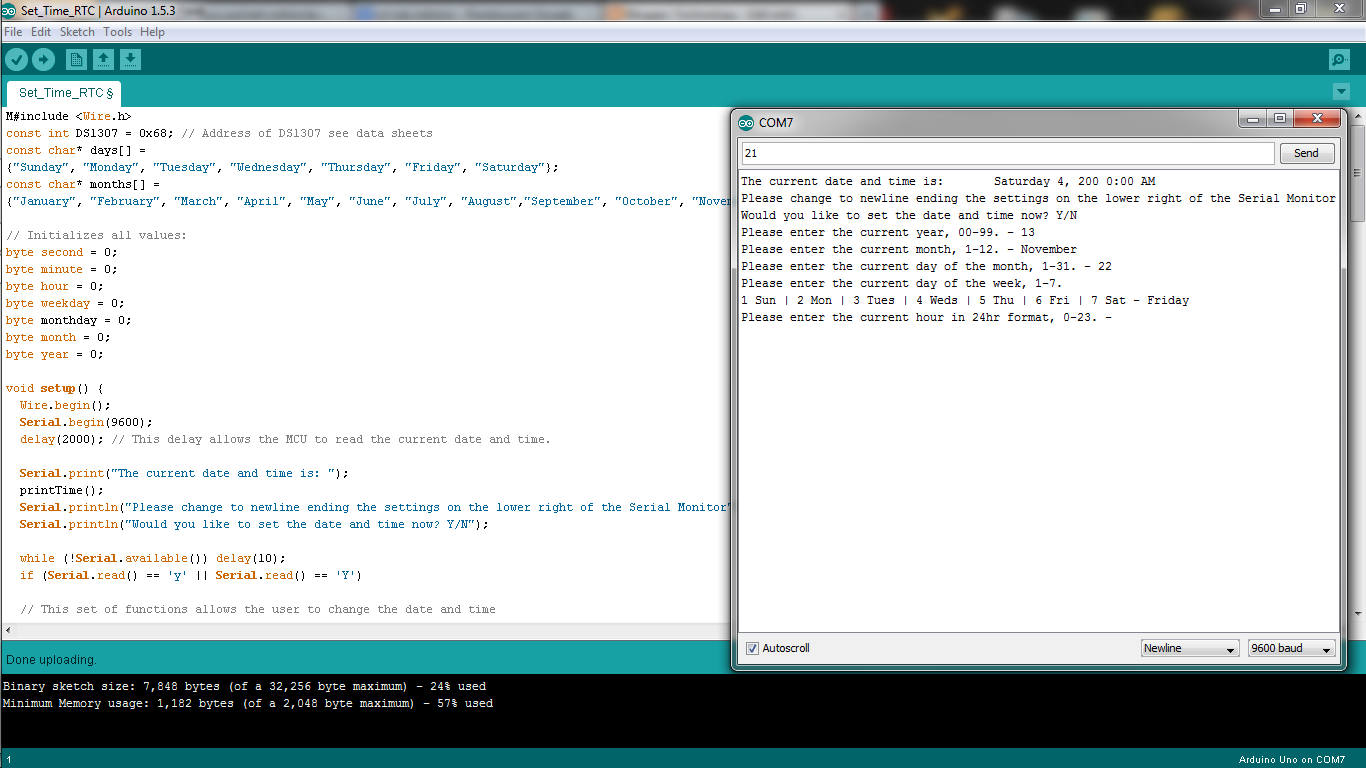
Task: Click the "current hour in 24hr format" serial line
Action: [x=926, y=318]
